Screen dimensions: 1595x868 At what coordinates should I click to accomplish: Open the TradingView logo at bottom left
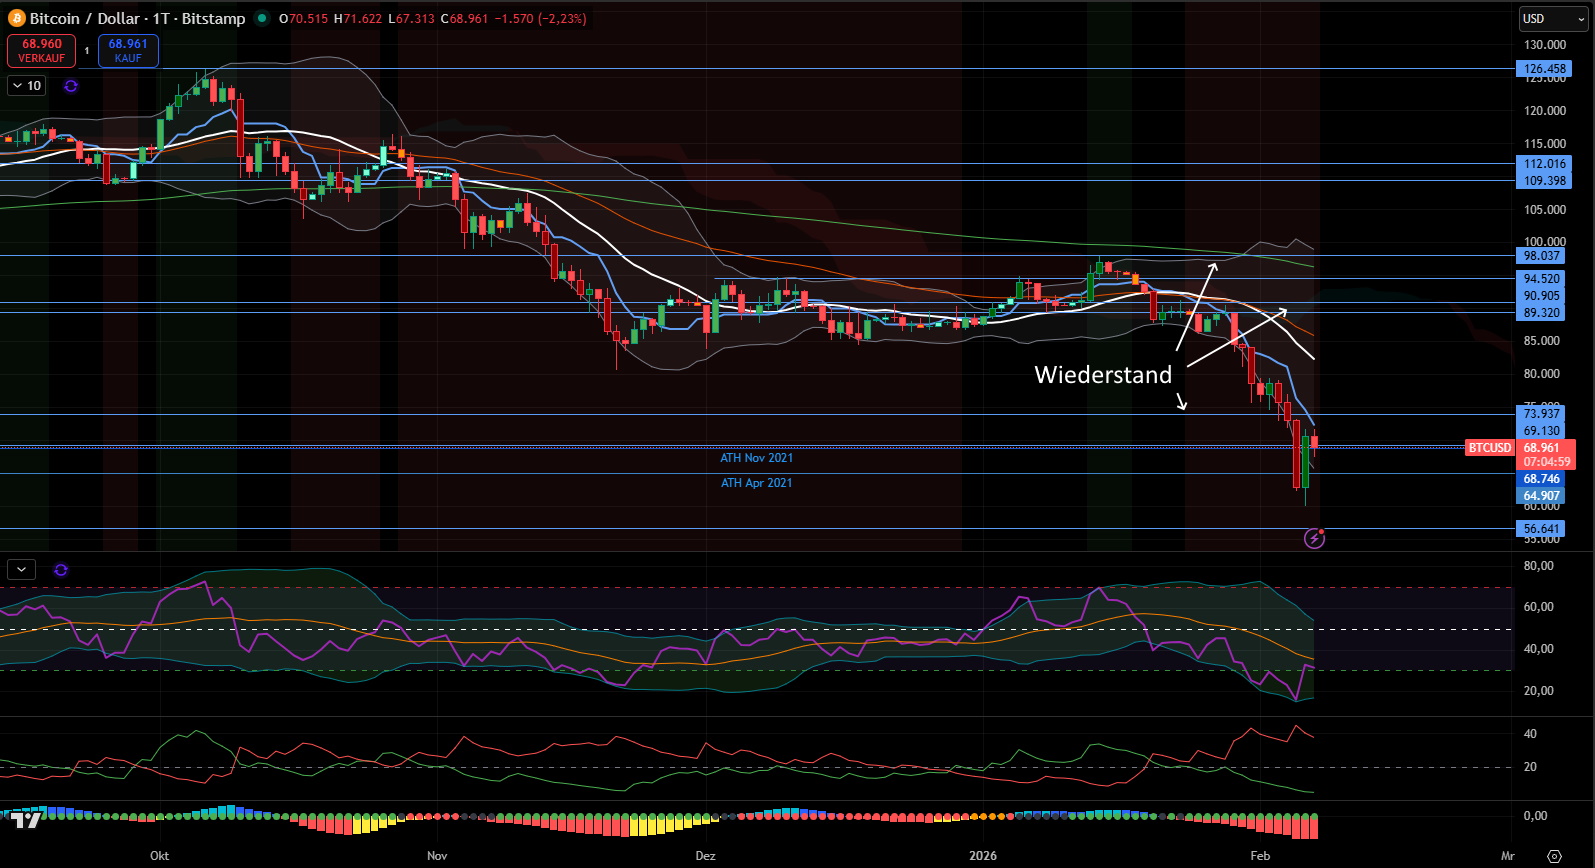click(x=26, y=820)
